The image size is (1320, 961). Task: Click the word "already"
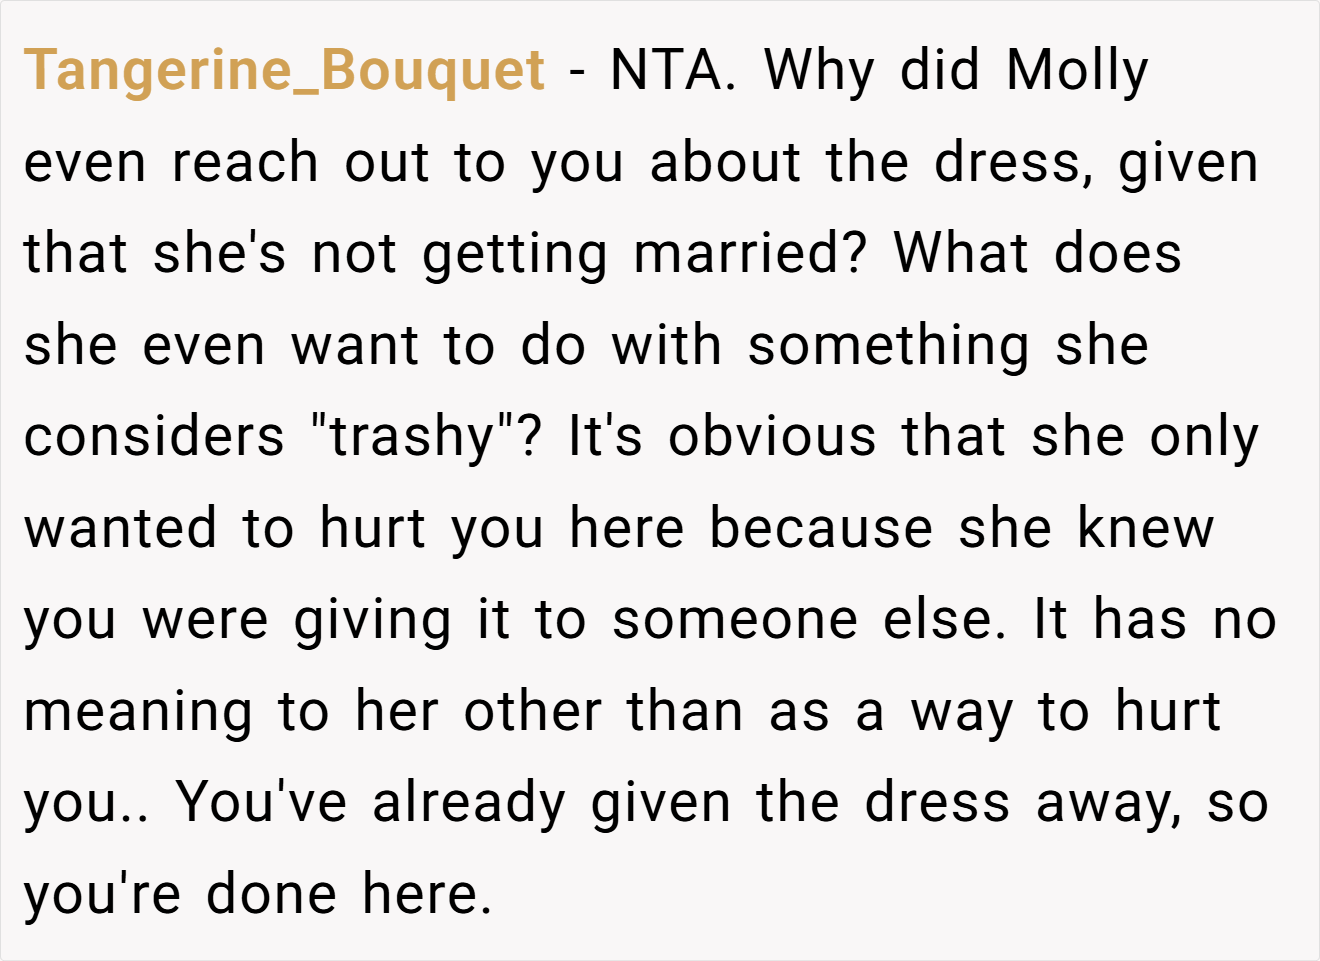point(469,805)
